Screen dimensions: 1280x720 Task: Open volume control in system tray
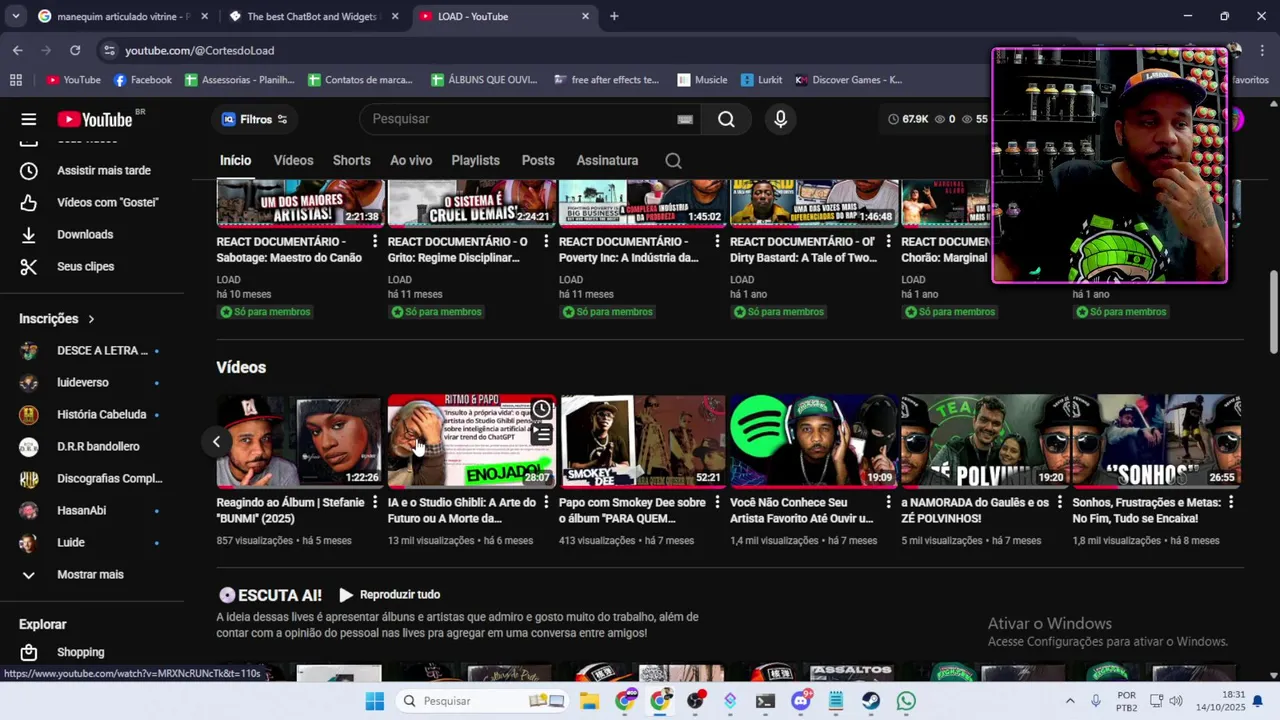(1176, 701)
